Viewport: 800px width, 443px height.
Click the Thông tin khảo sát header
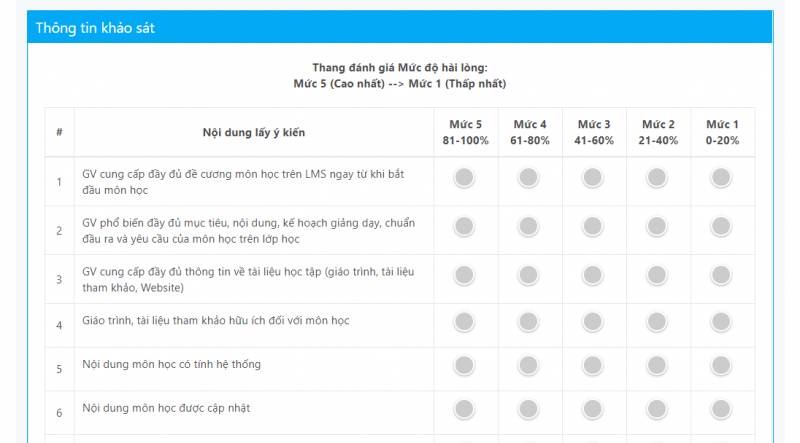pos(95,28)
